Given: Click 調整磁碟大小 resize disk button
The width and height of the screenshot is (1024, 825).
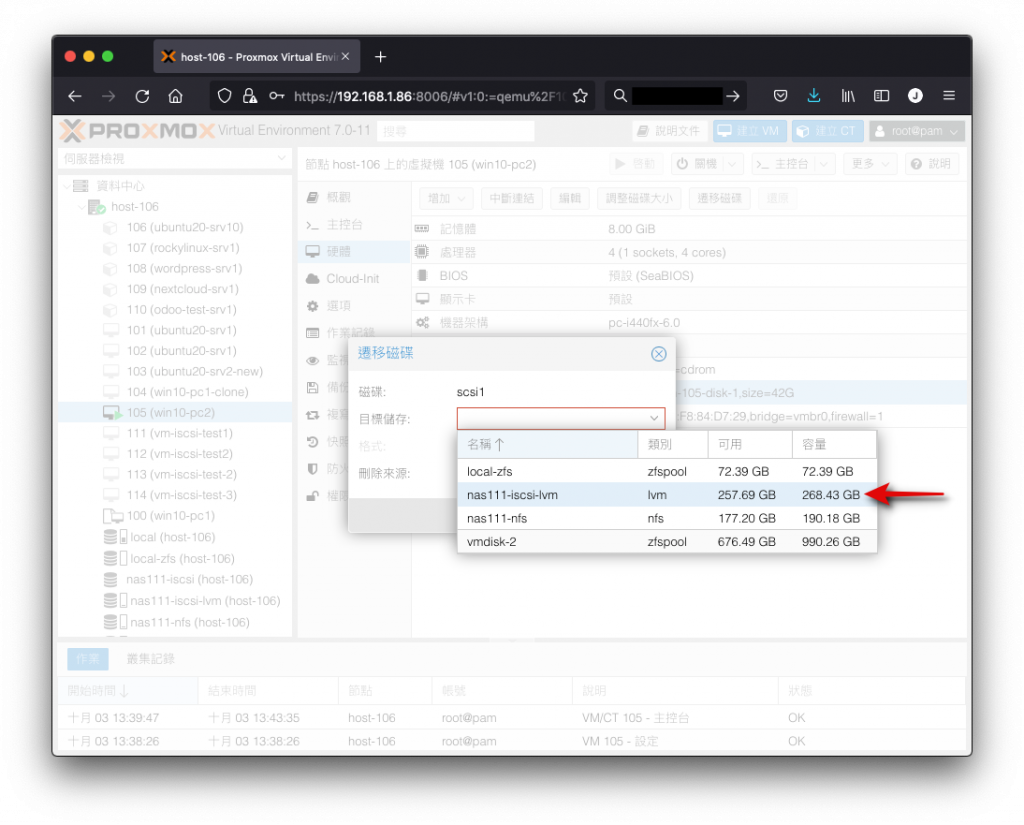Looking at the screenshot, I should 639,198.
